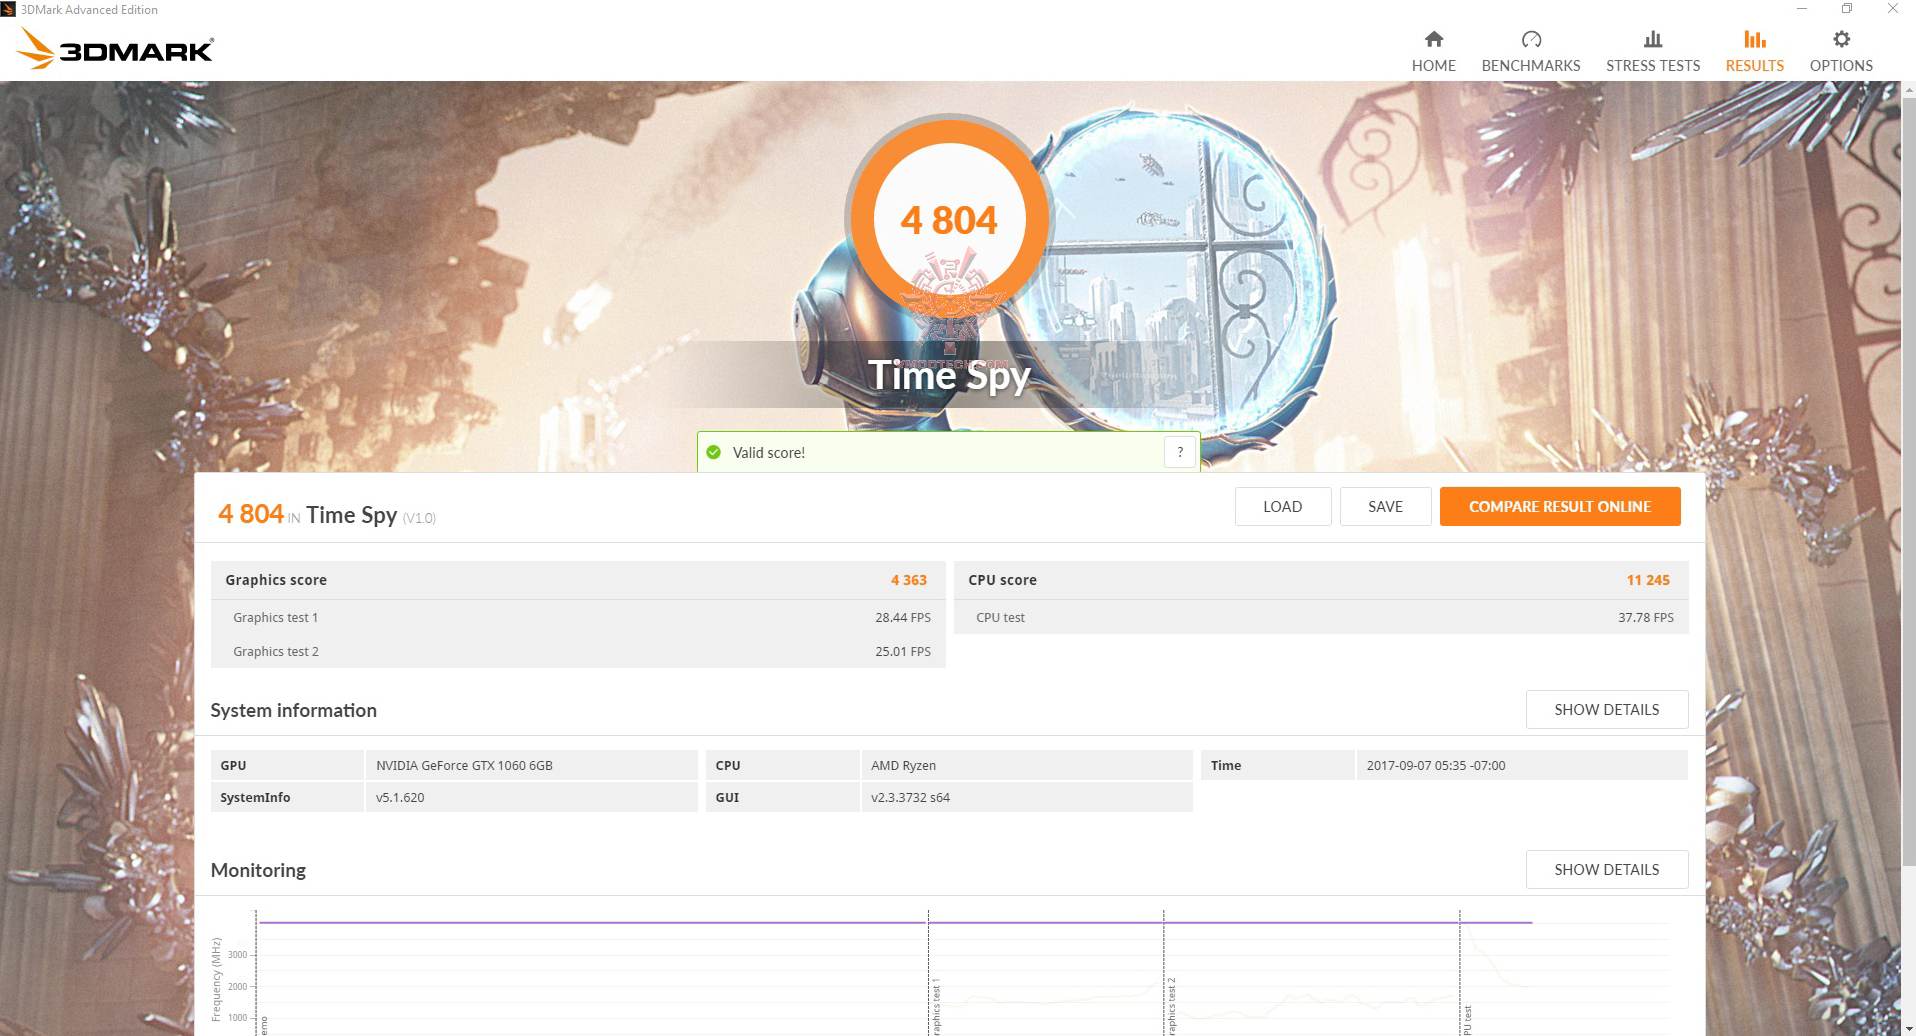Show details for System information
The height and width of the screenshot is (1036, 1916).
click(x=1607, y=709)
